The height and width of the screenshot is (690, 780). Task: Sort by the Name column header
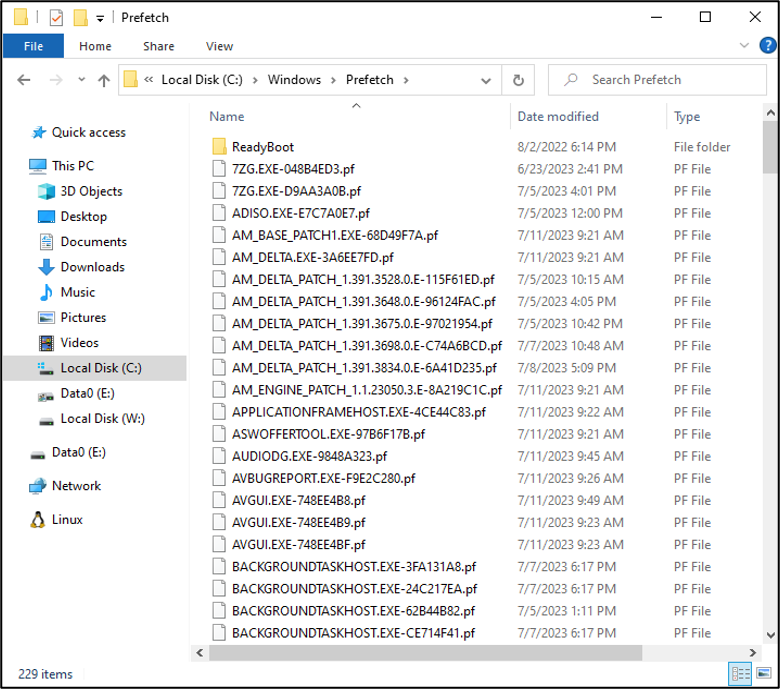pos(227,116)
